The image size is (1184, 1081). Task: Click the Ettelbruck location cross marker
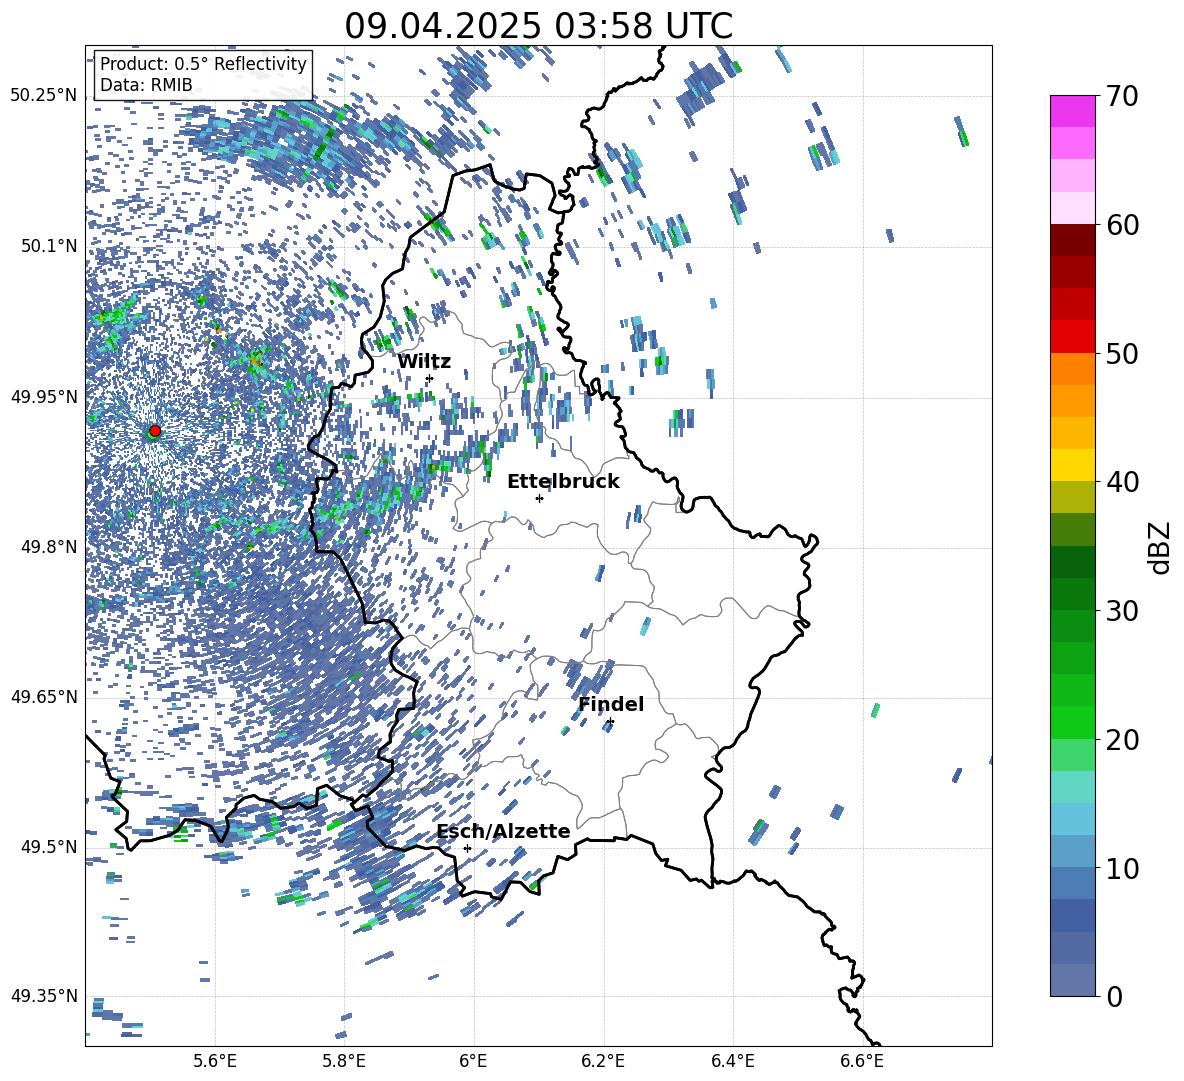tap(539, 498)
